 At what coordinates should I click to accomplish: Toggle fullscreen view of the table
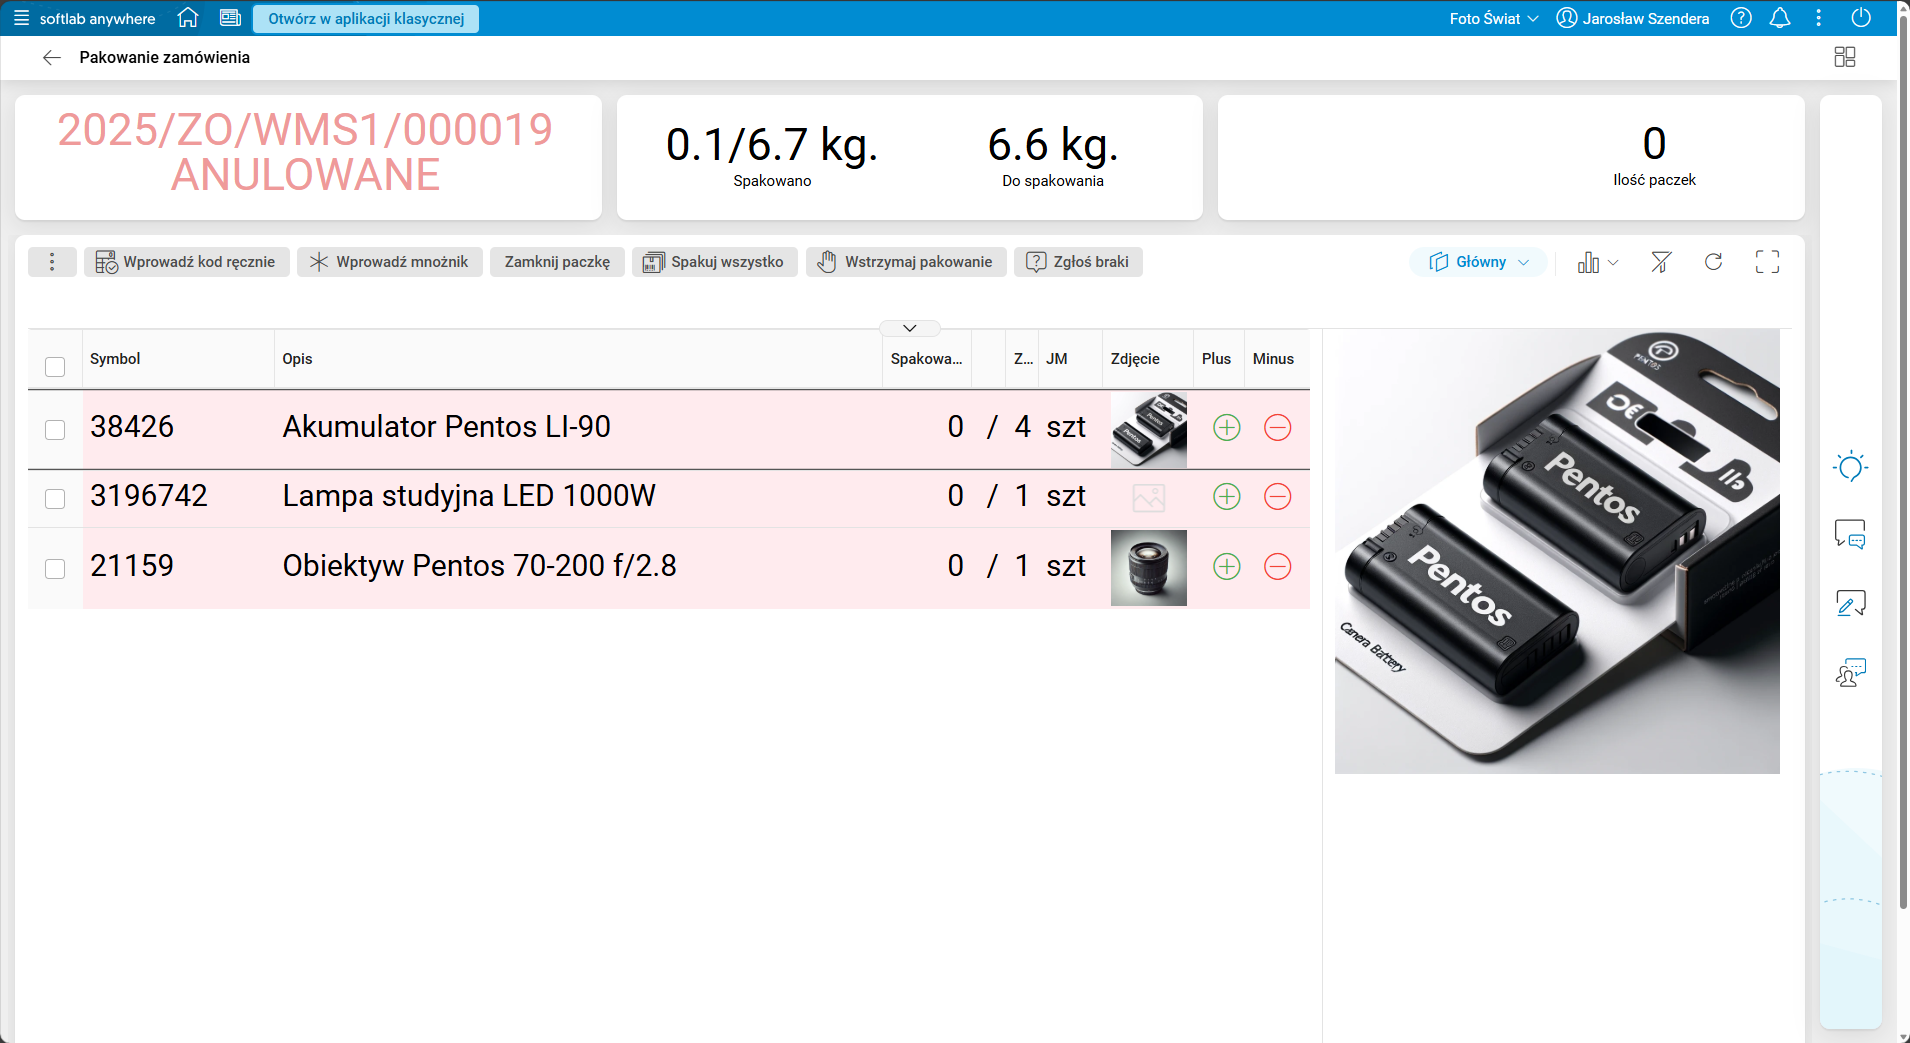tap(1767, 262)
